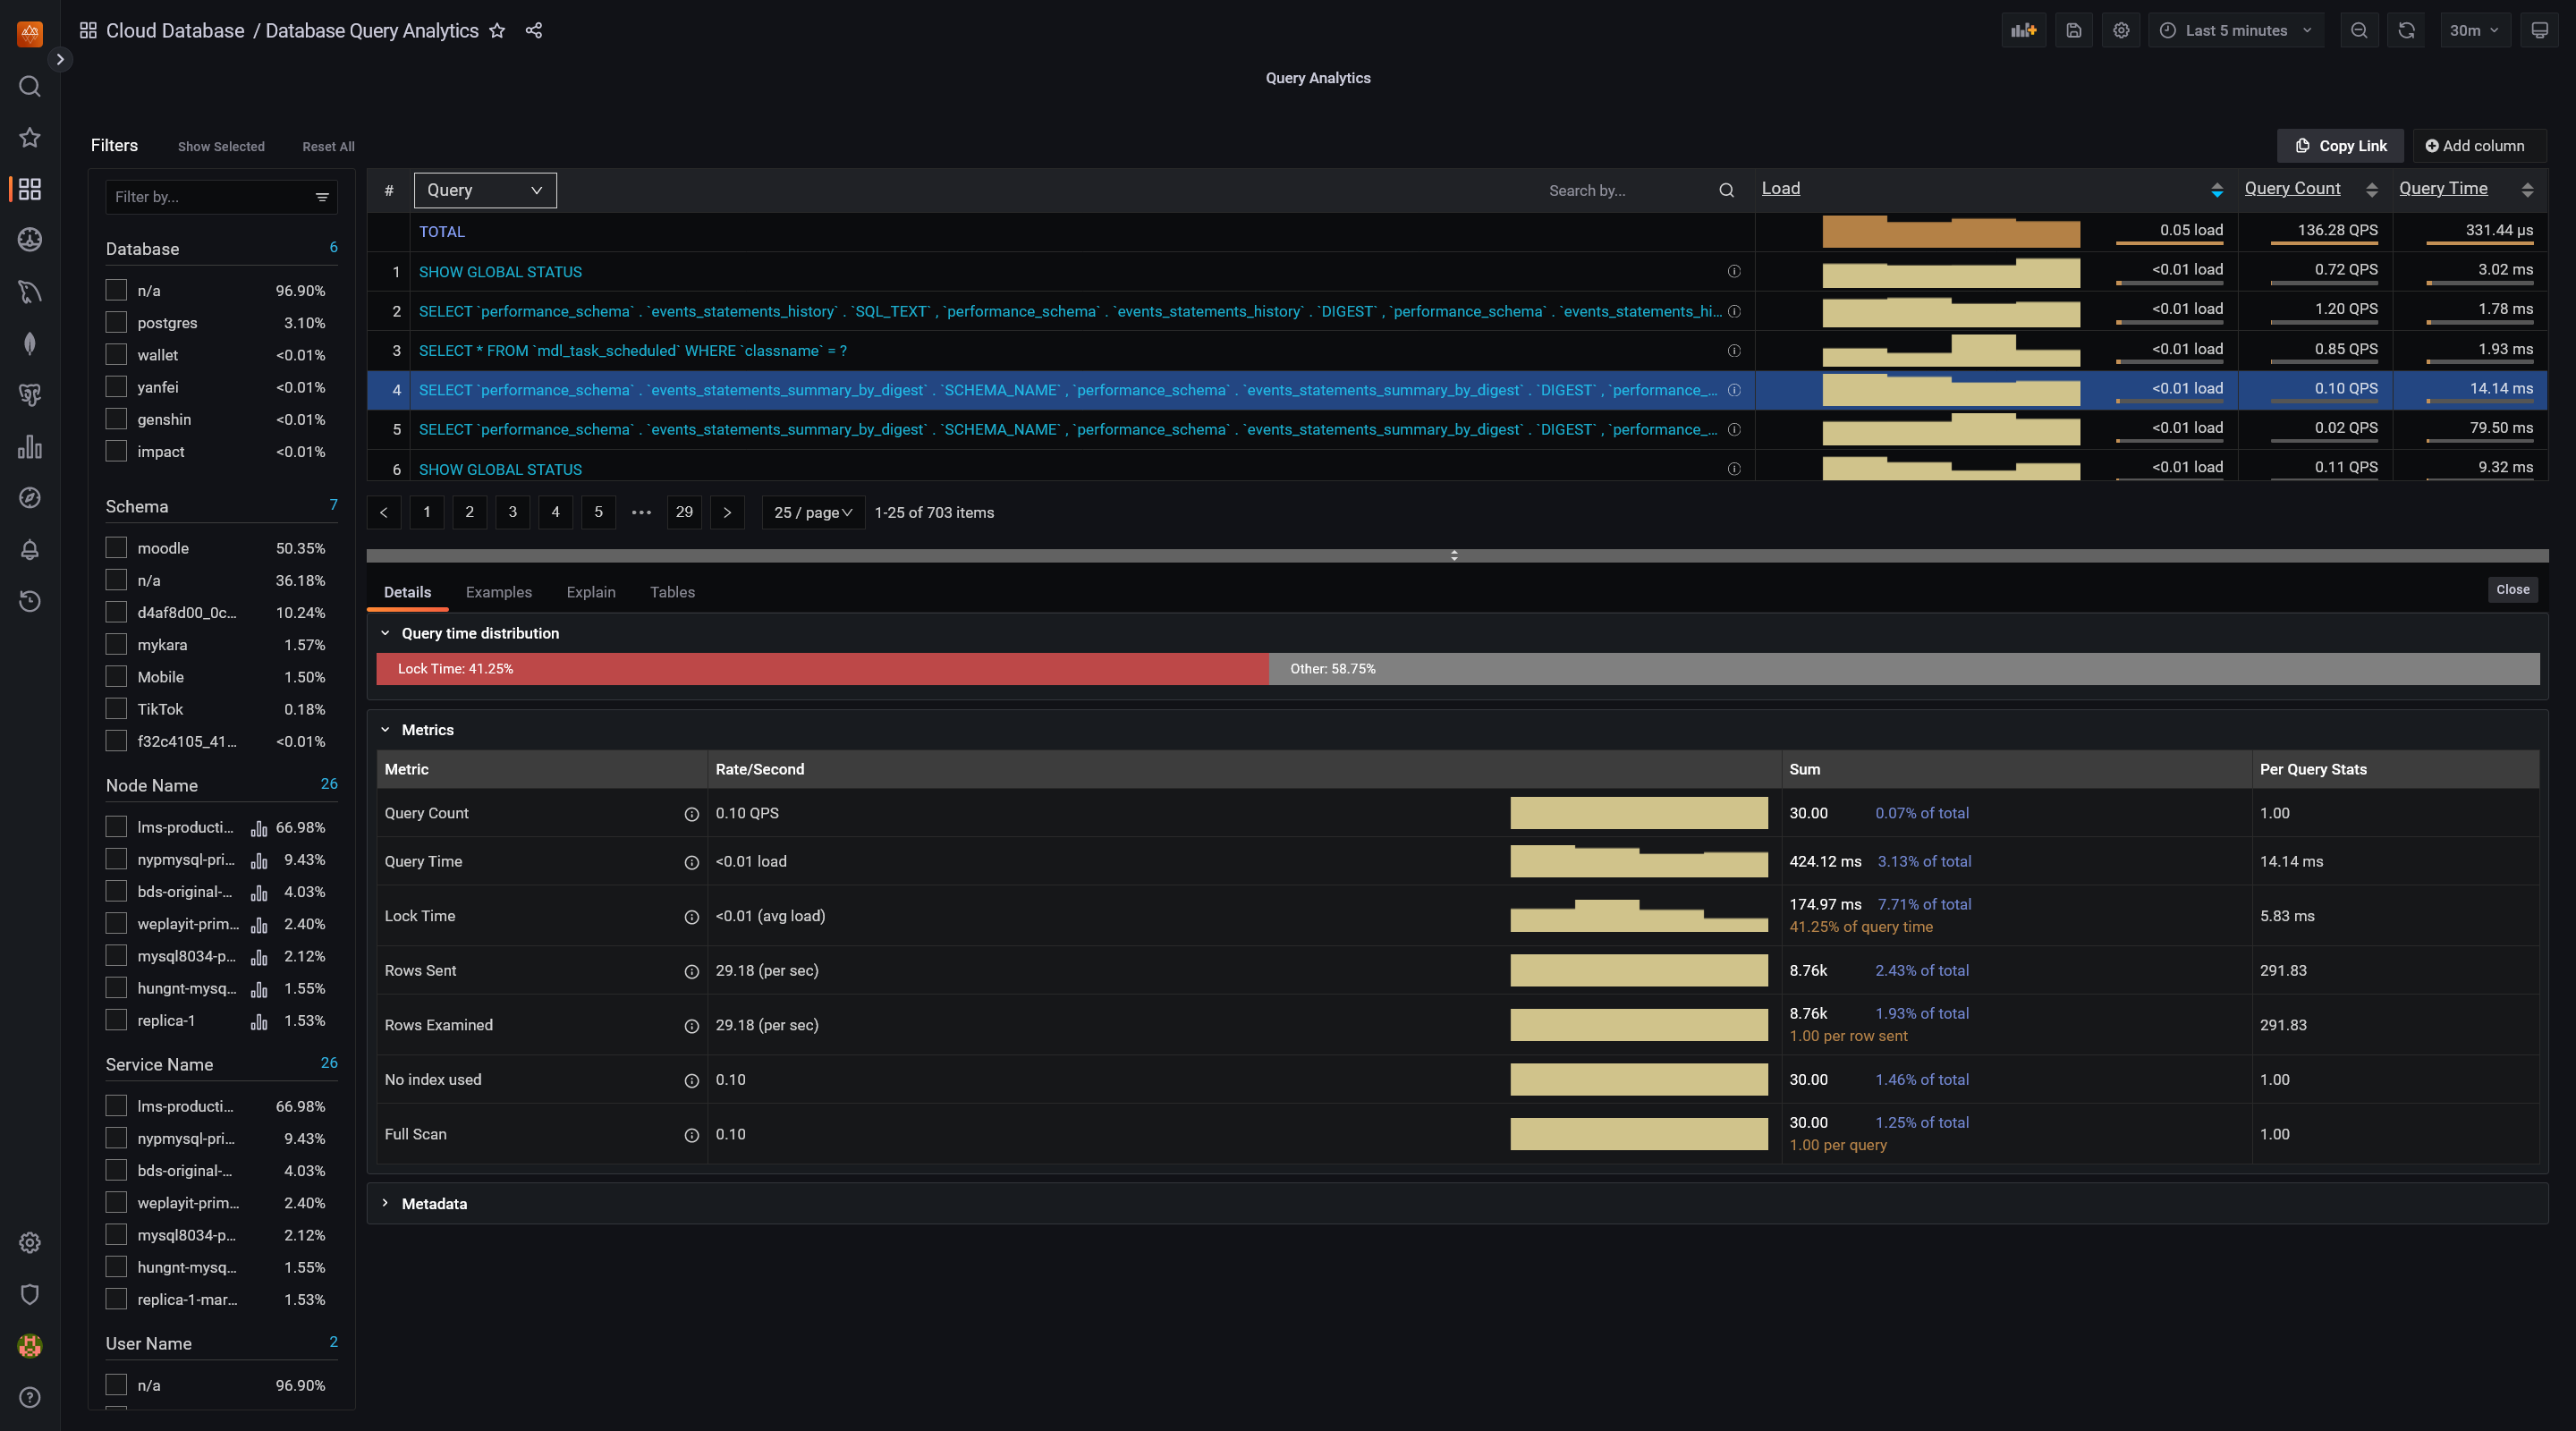Cycle the view mode monitor icon
2576x1431 pixels.
[2539, 31]
